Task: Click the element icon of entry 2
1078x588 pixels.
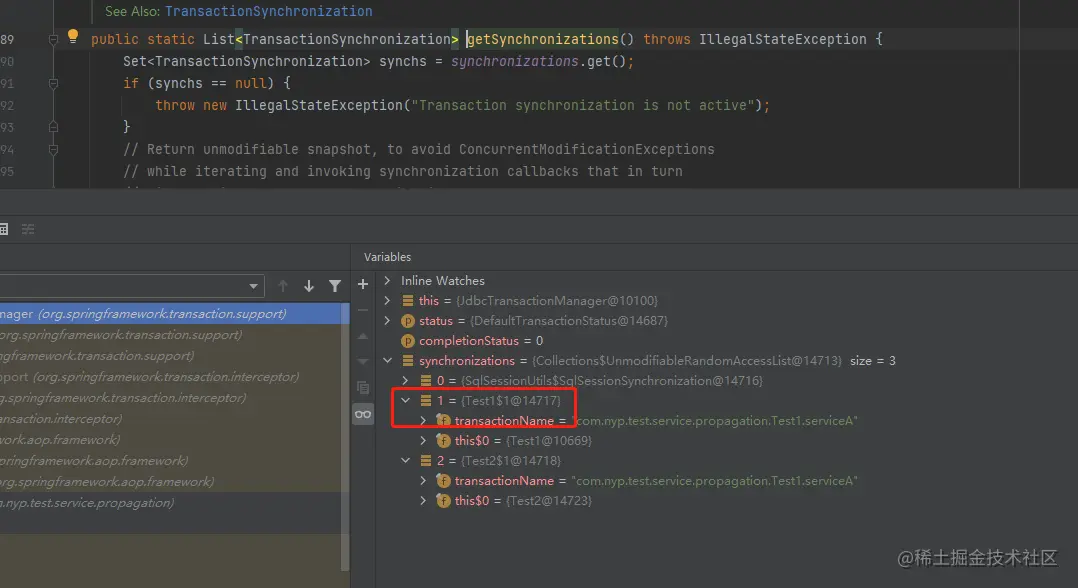Action: click(x=426, y=460)
